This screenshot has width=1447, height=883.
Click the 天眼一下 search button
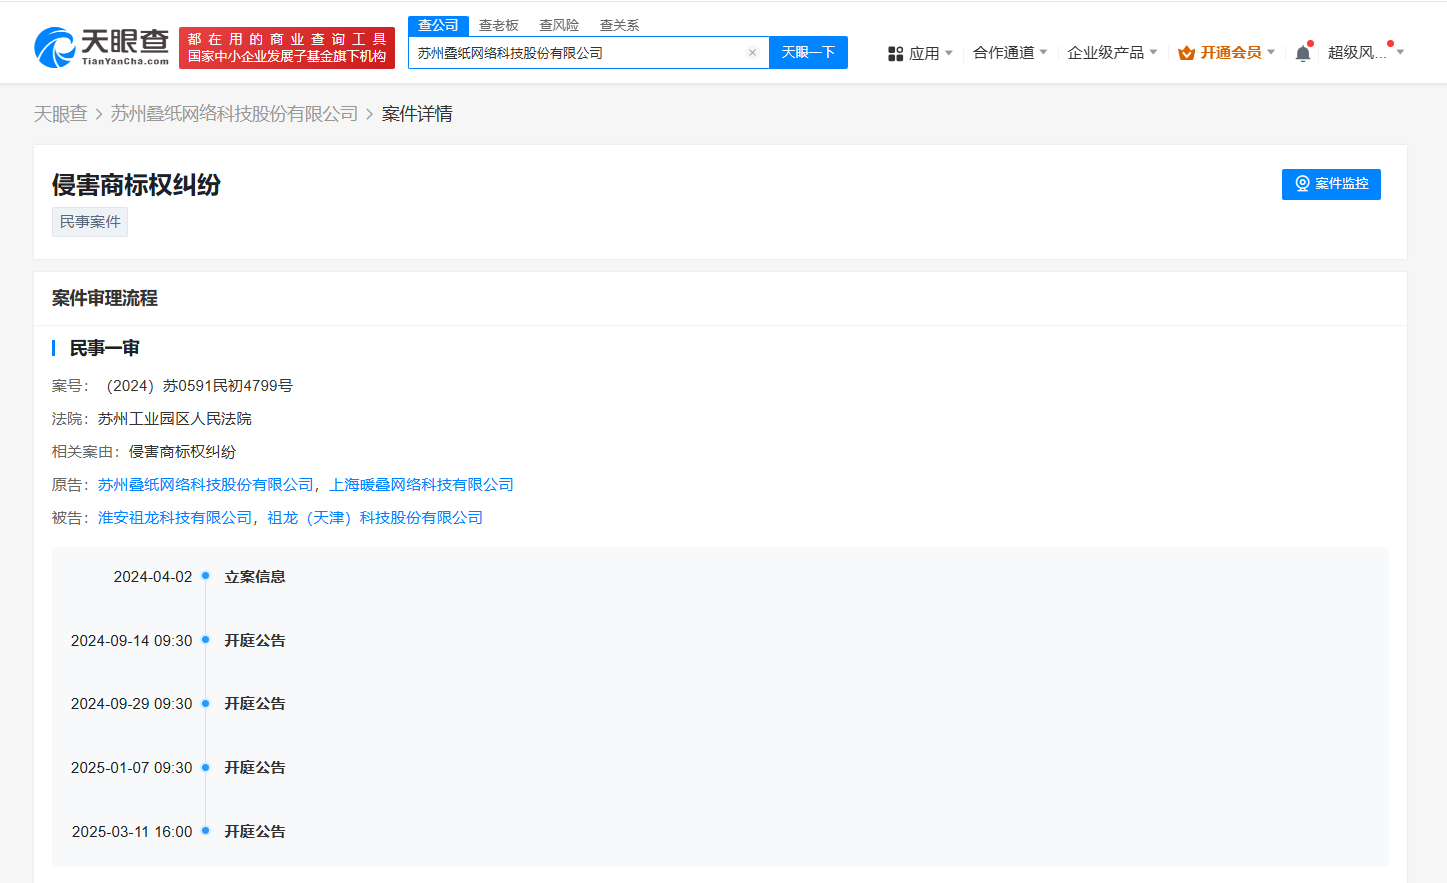pos(808,52)
